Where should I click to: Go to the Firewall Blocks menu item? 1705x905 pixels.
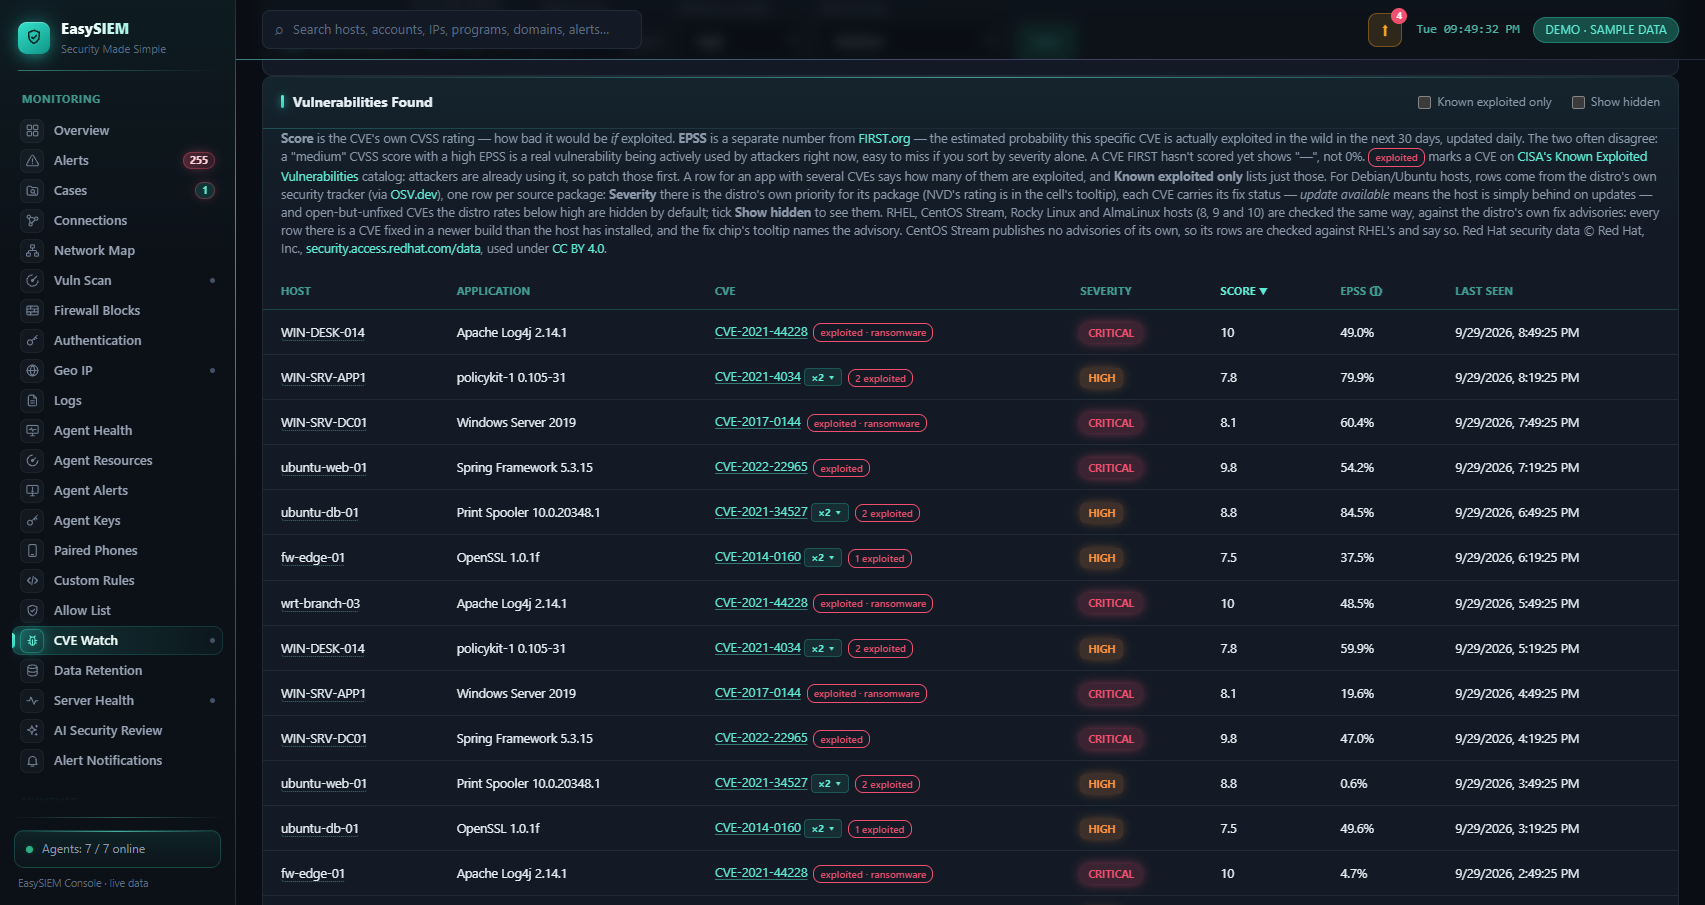(118, 311)
